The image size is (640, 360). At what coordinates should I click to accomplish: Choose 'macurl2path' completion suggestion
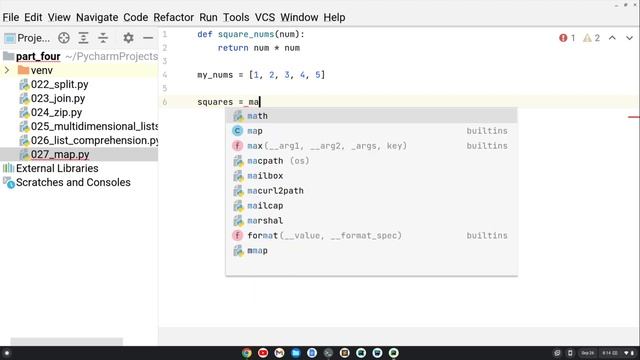coord(371,191)
